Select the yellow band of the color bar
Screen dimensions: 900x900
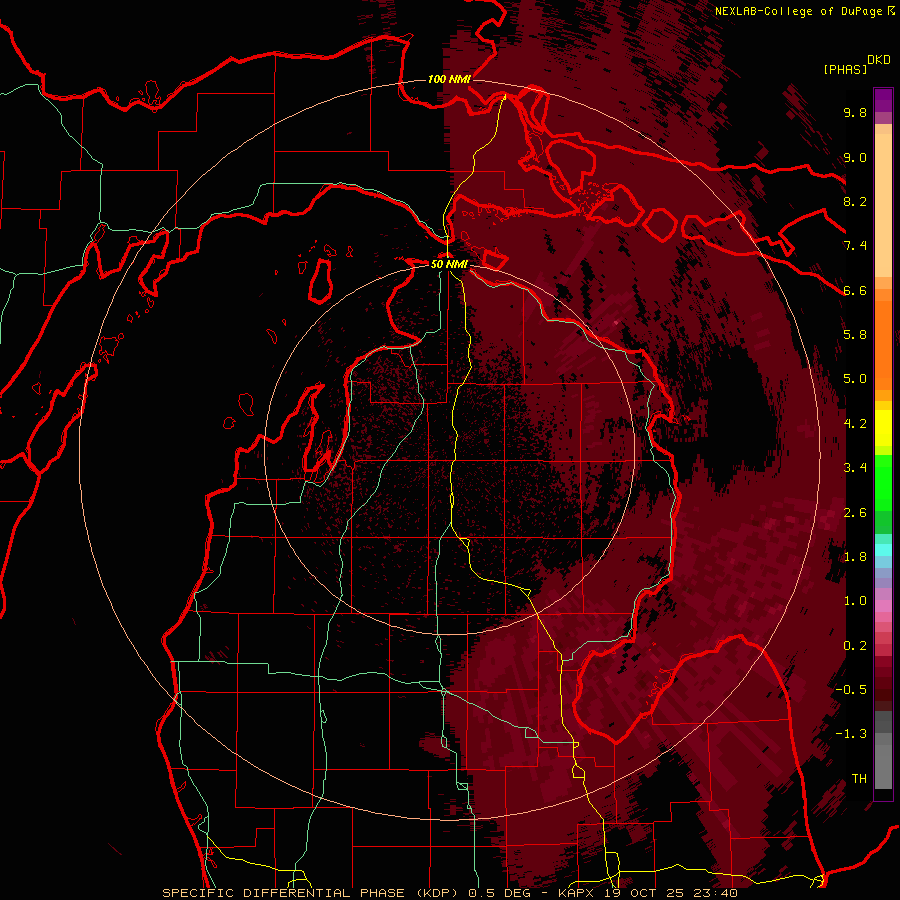(x=883, y=428)
